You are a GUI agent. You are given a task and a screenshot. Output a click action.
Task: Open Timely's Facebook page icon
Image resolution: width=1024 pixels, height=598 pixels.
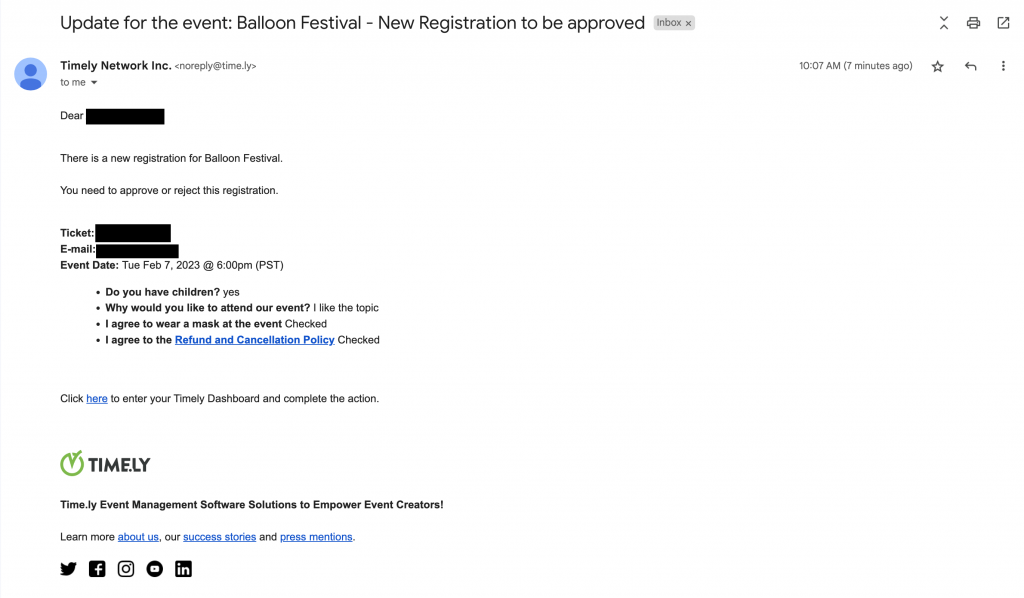(x=97, y=569)
